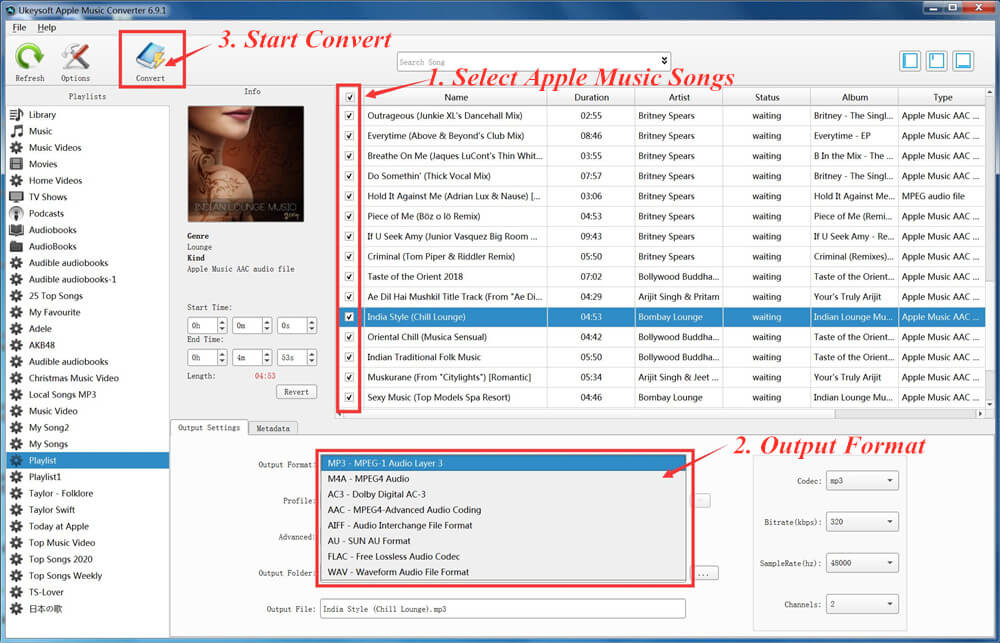
Task: Open the Help menu
Action: pos(47,27)
